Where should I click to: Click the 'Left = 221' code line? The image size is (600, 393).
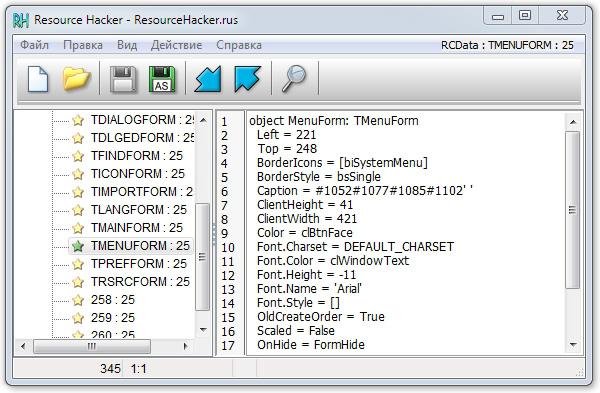286,135
